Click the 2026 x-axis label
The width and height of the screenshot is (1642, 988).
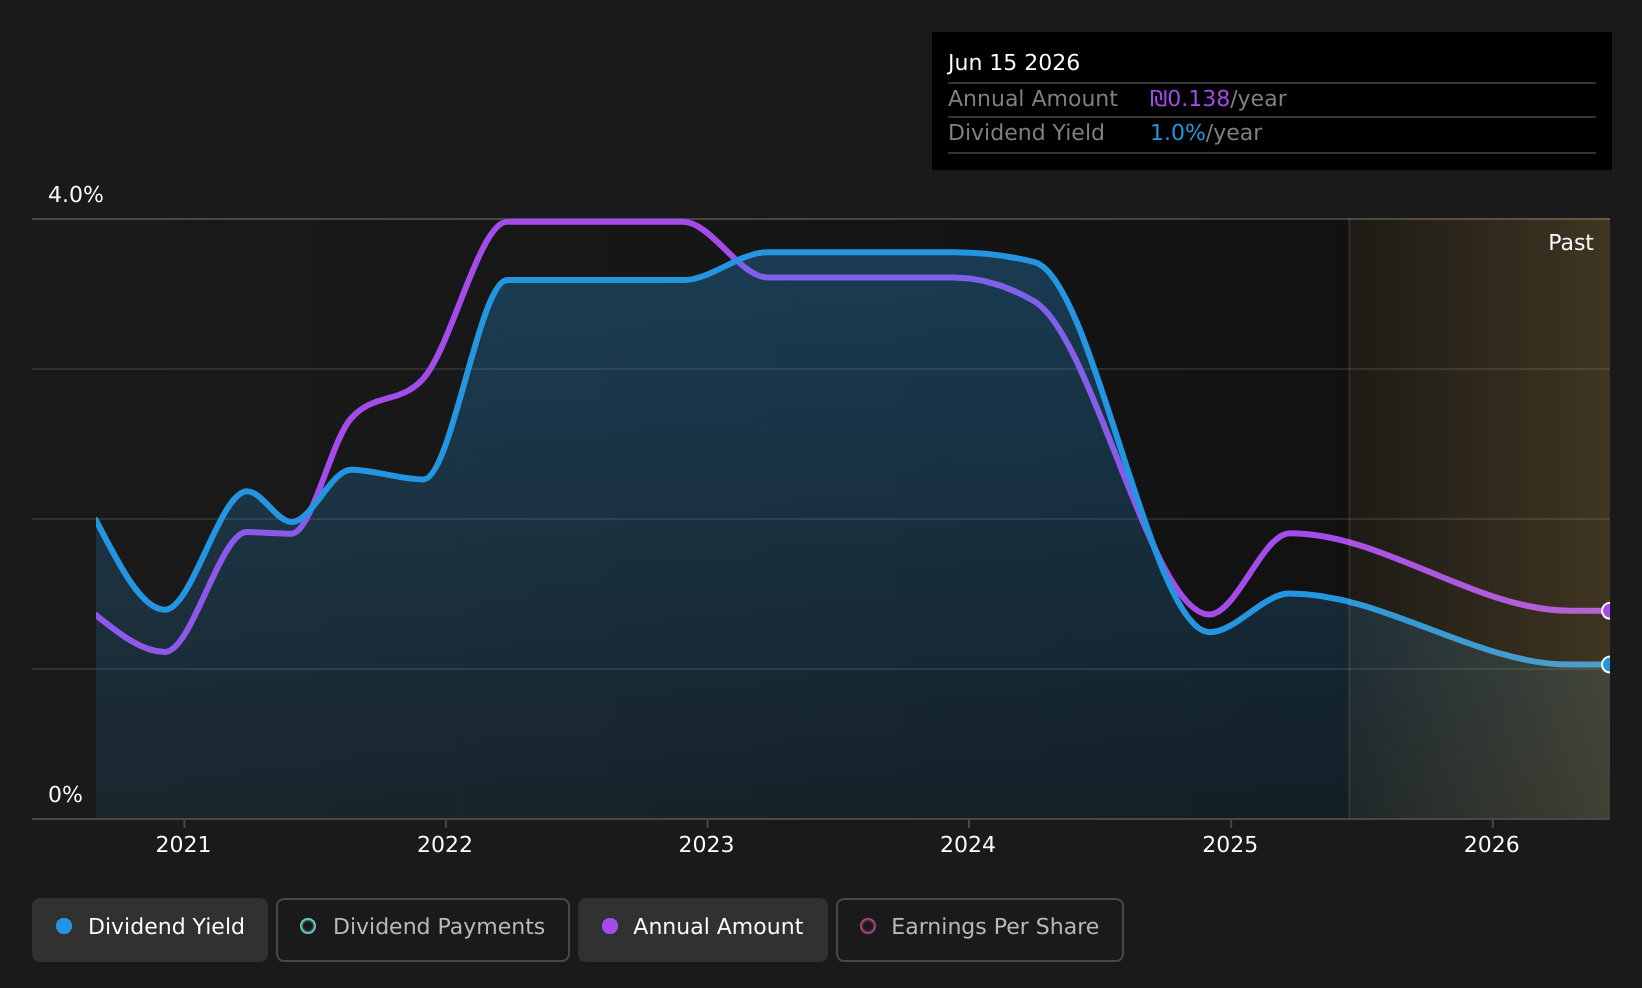(1491, 845)
